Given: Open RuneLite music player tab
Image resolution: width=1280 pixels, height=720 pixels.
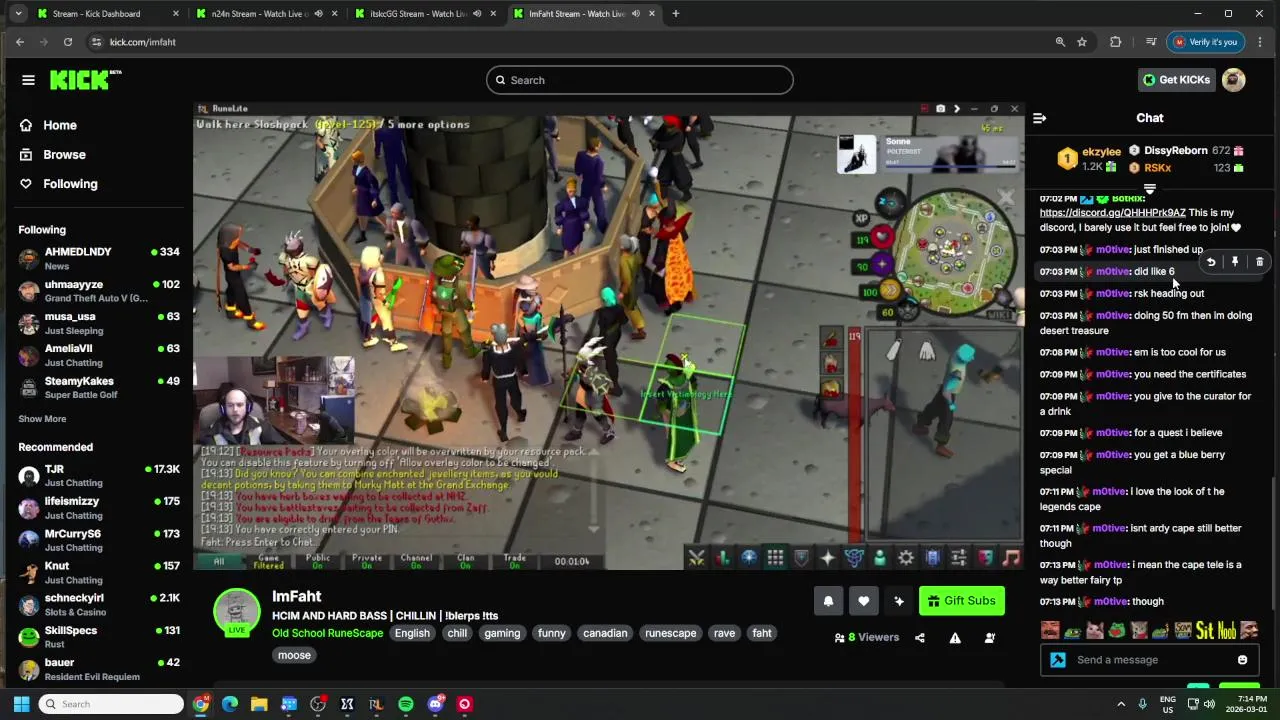Looking at the screenshot, I should pos(1011,558).
